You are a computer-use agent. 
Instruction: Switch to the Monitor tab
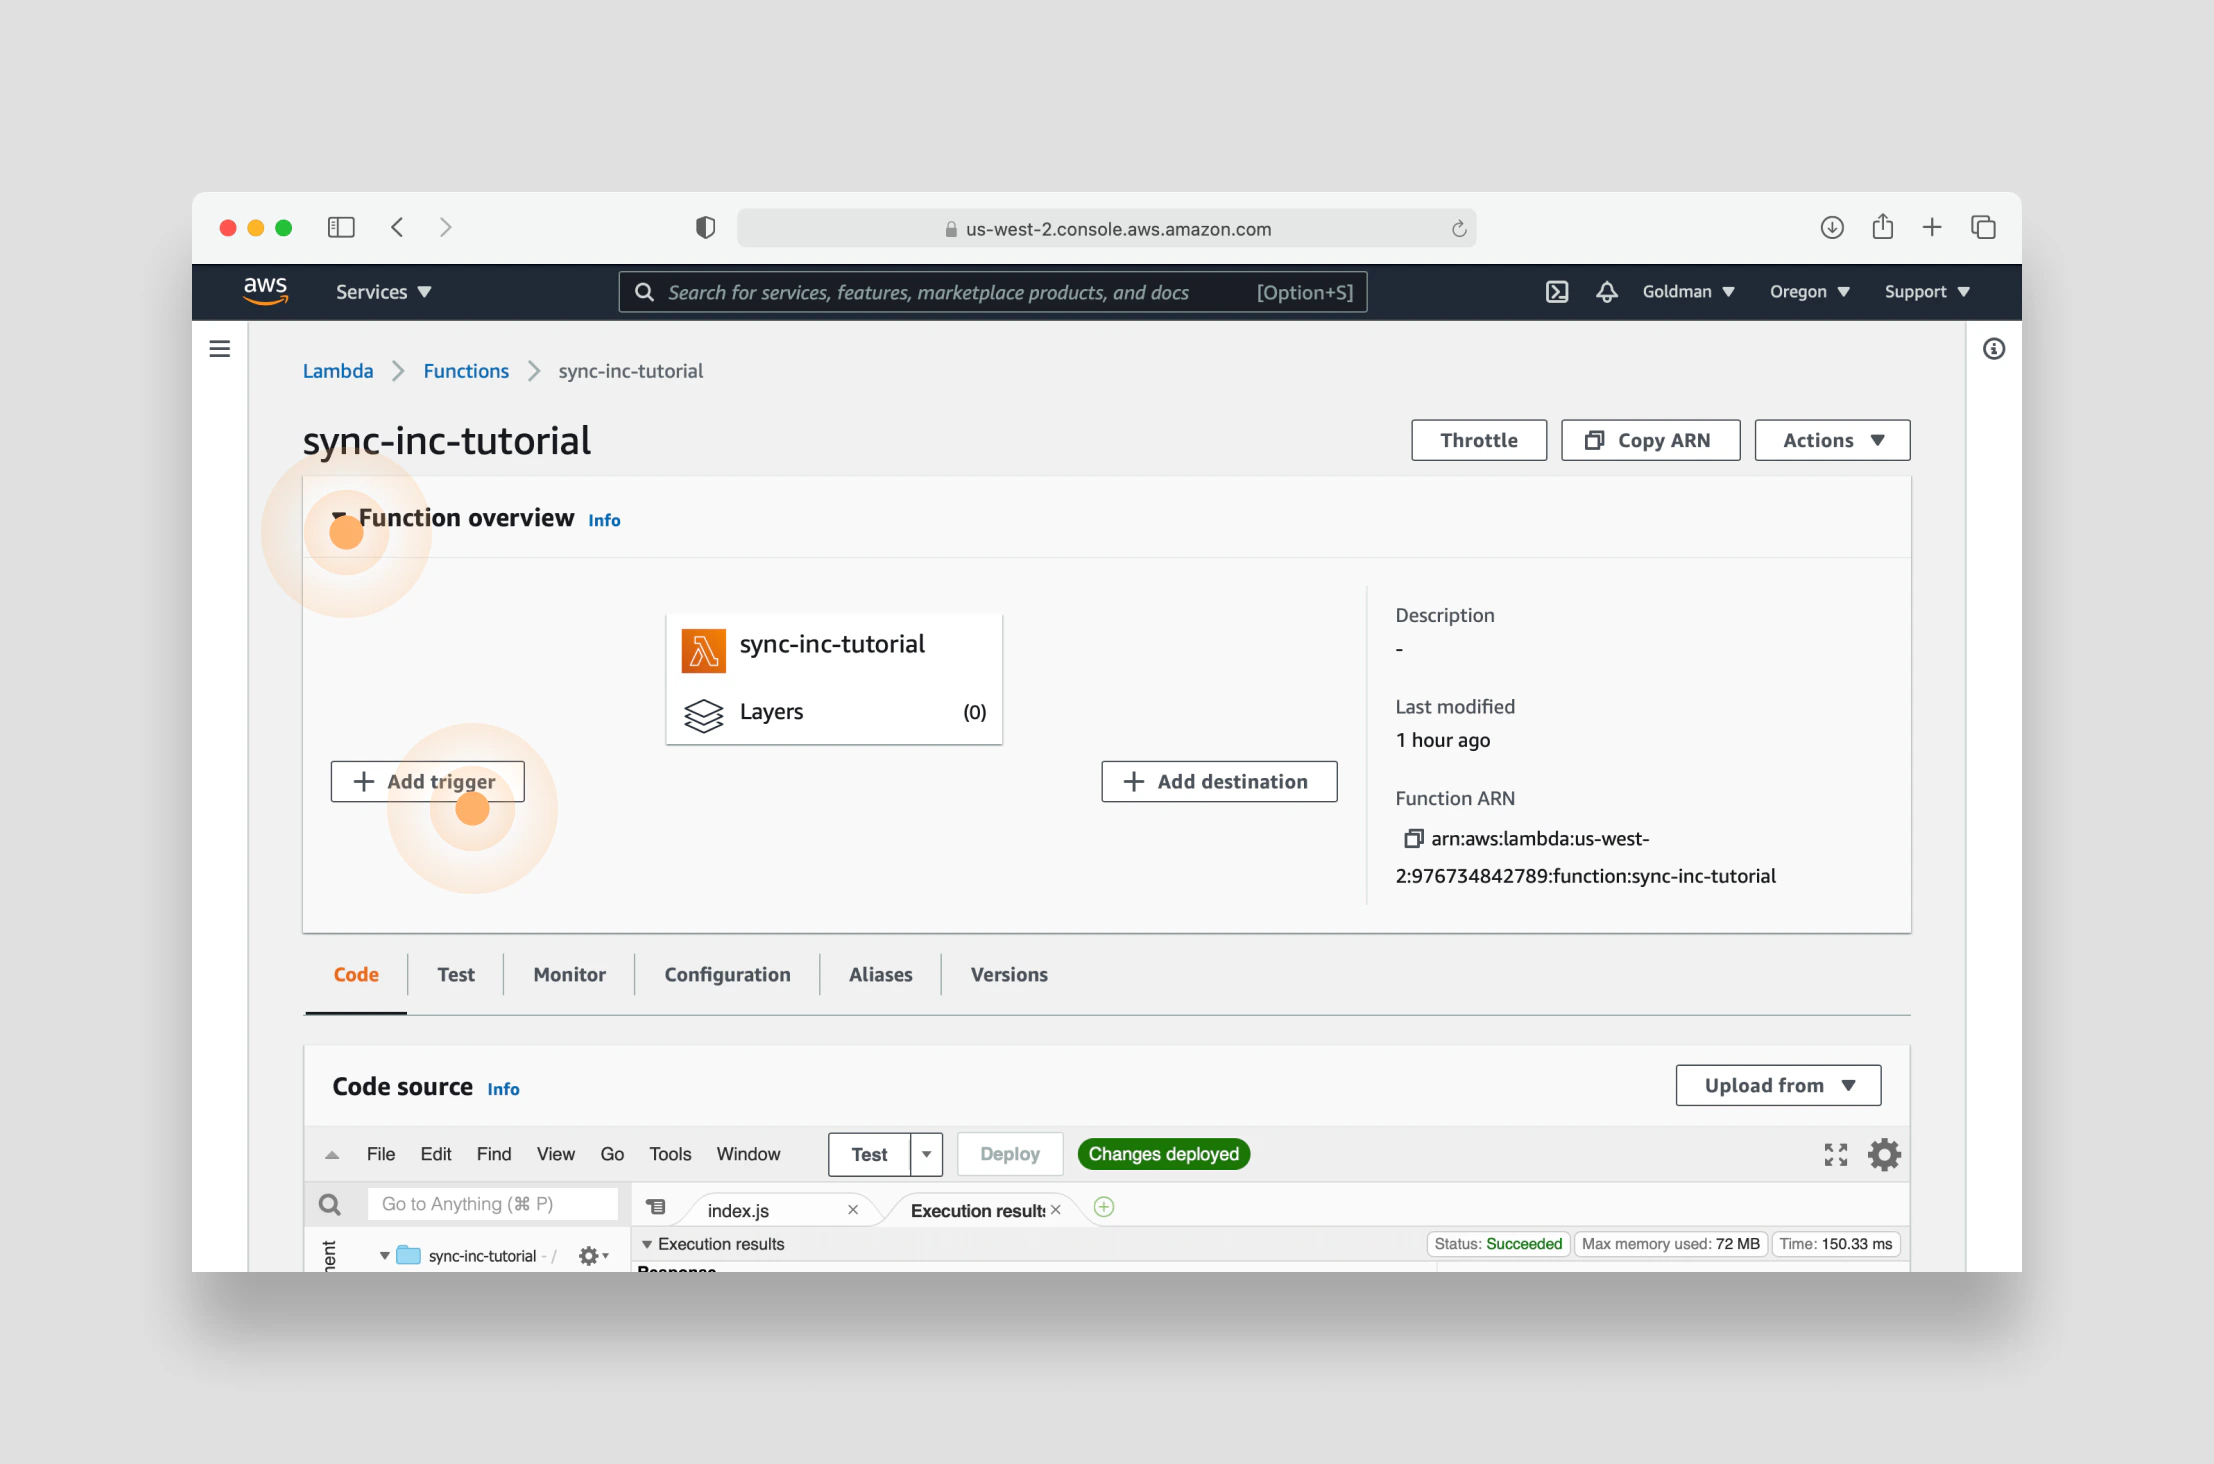(569, 975)
